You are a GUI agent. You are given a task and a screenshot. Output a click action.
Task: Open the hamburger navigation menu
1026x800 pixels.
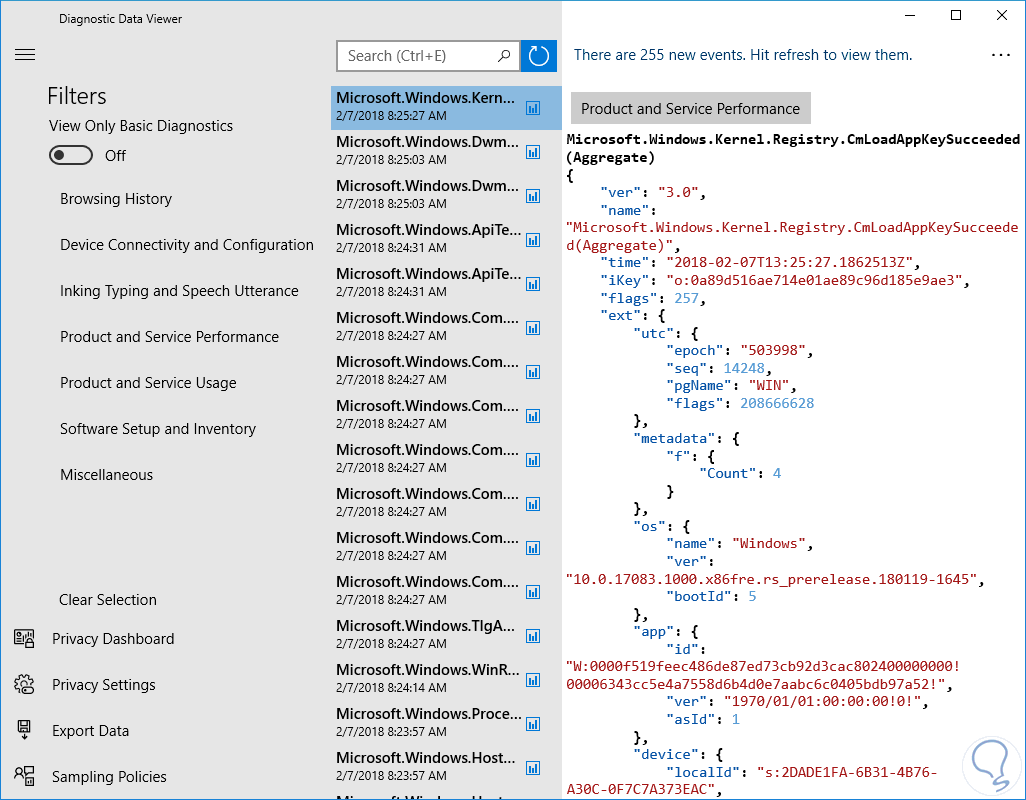[25, 55]
